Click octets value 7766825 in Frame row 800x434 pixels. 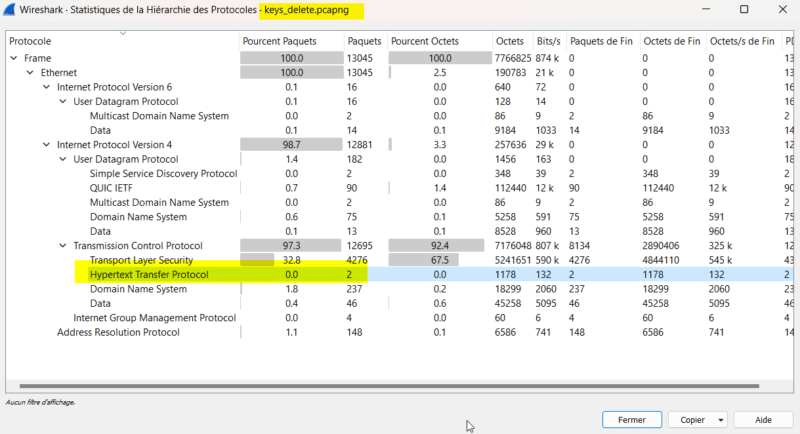(x=513, y=58)
